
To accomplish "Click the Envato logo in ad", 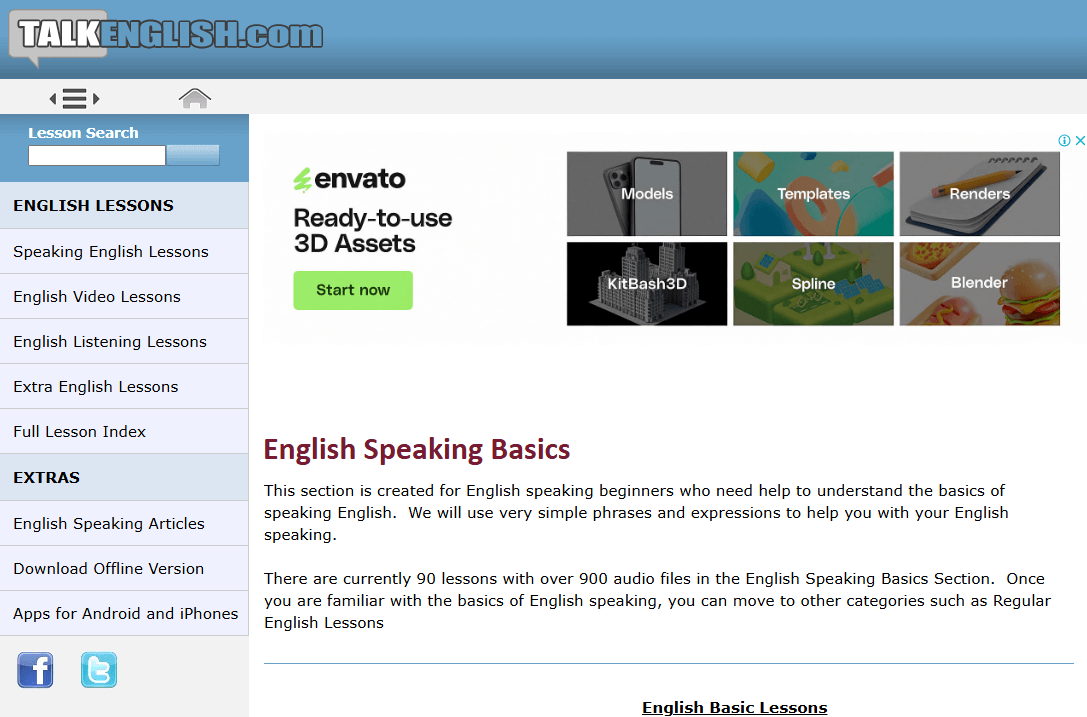I will (349, 179).
